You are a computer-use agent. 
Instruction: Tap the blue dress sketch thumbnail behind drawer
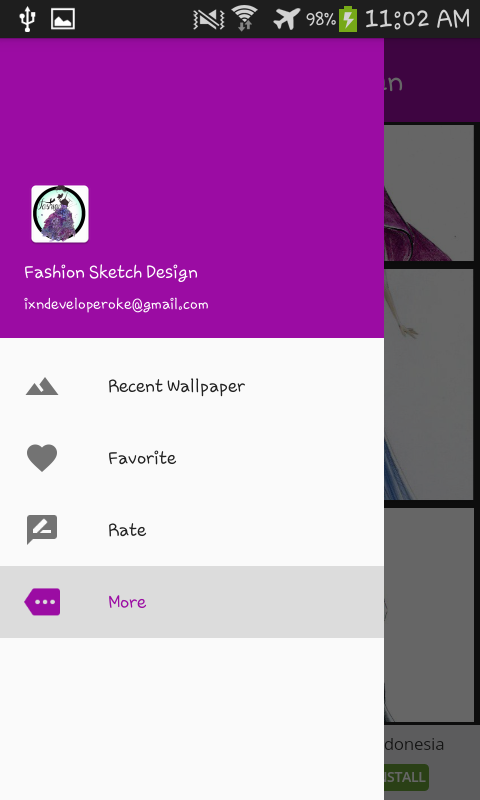[428, 385]
